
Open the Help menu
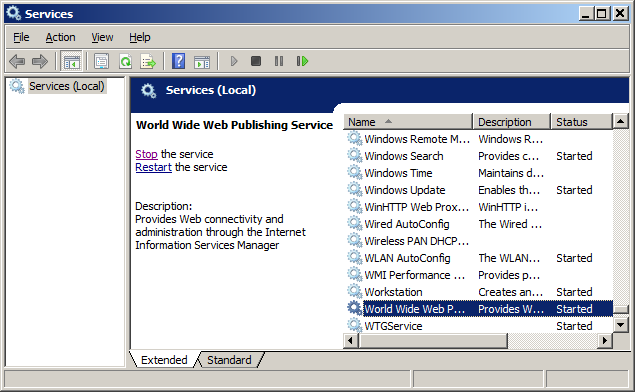pyautogui.click(x=140, y=37)
